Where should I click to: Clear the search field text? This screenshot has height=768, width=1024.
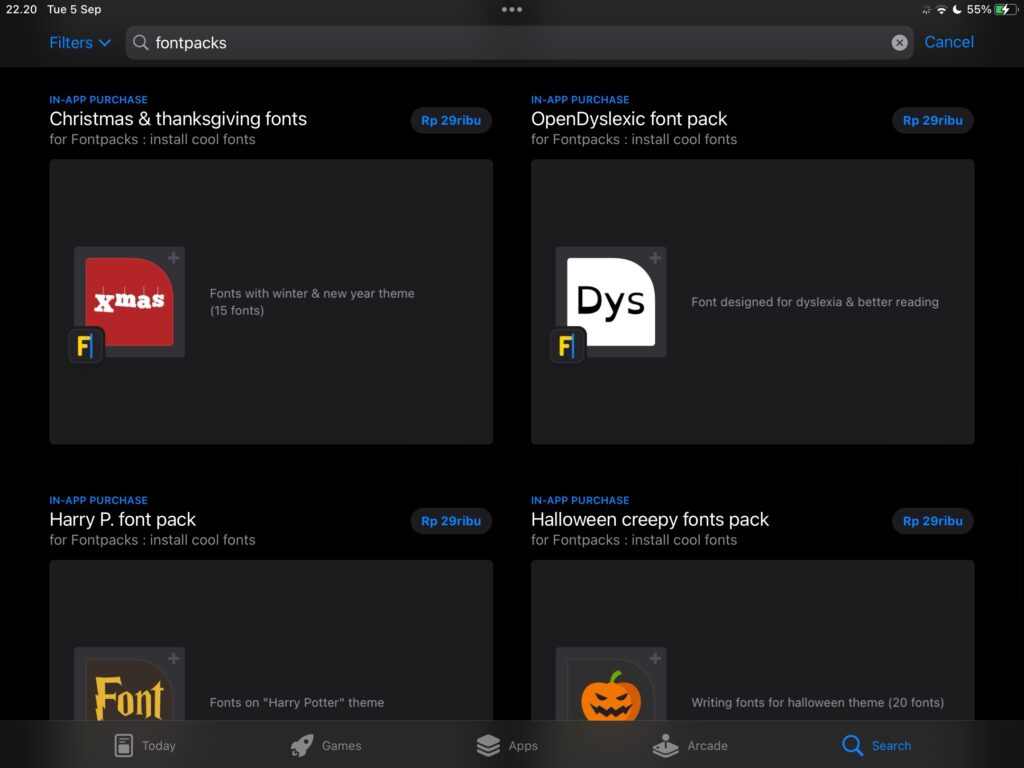click(x=899, y=43)
